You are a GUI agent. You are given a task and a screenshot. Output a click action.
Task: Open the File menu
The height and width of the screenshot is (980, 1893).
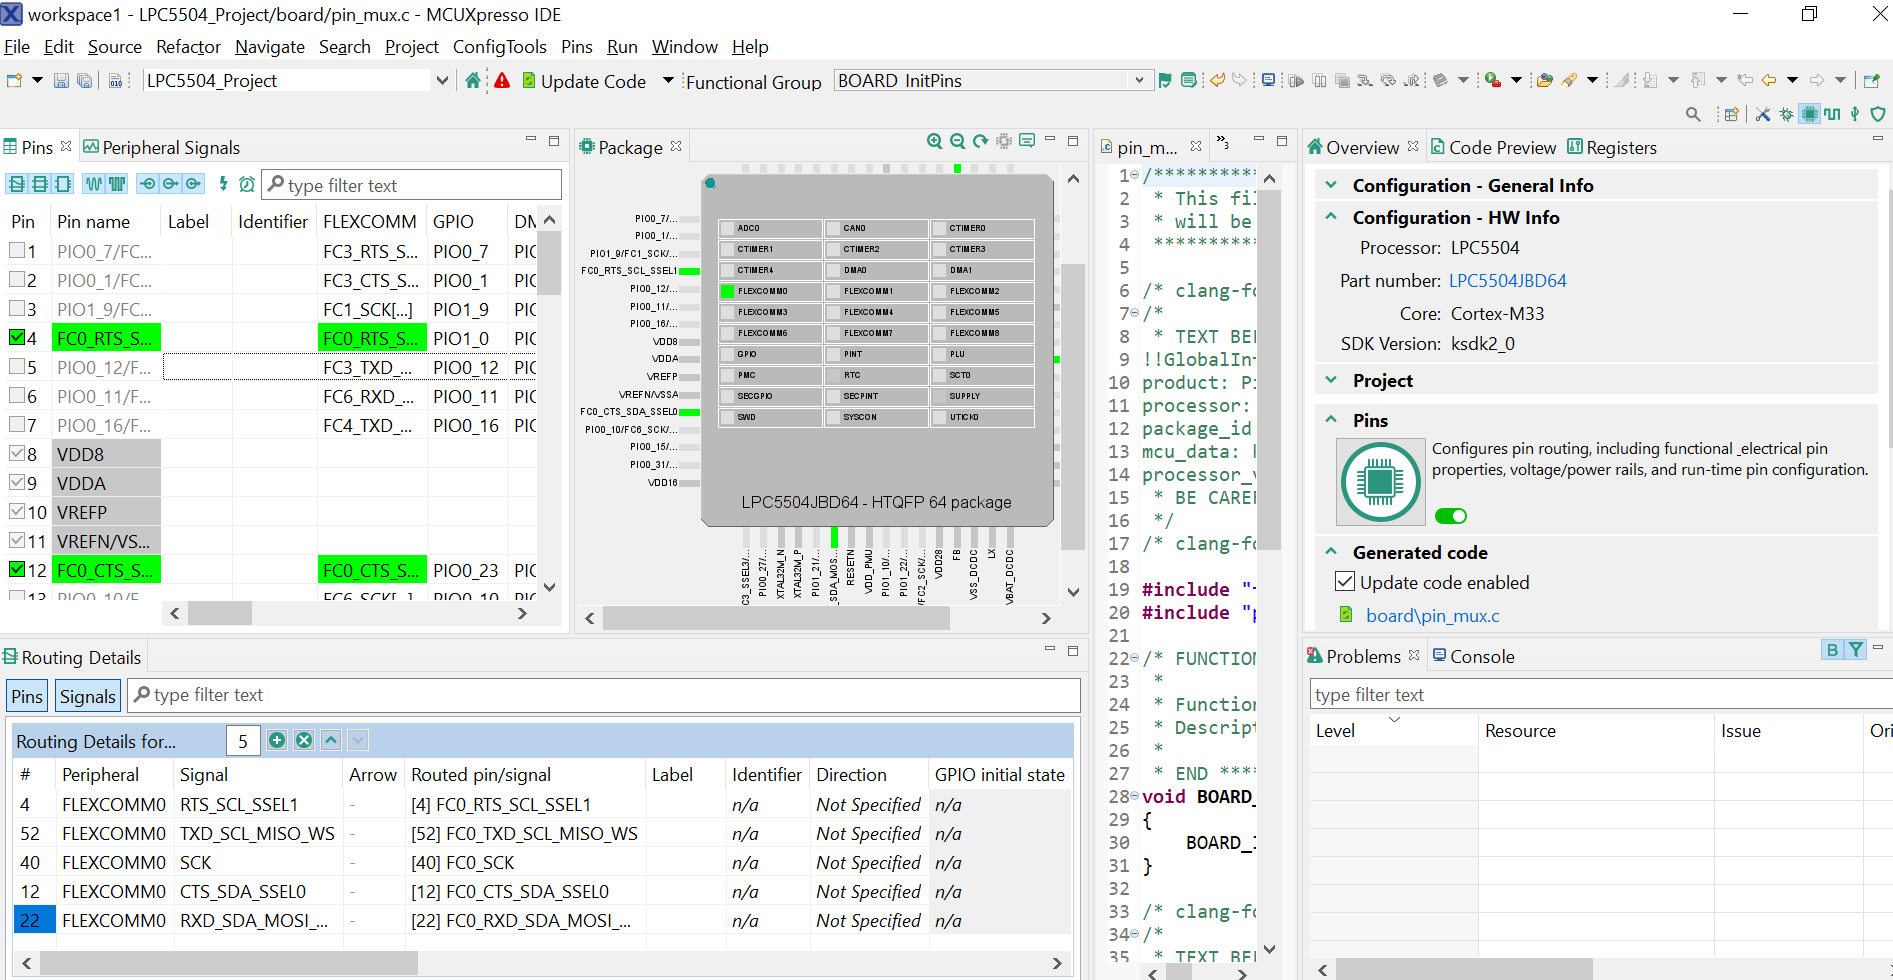pos(17,47)
